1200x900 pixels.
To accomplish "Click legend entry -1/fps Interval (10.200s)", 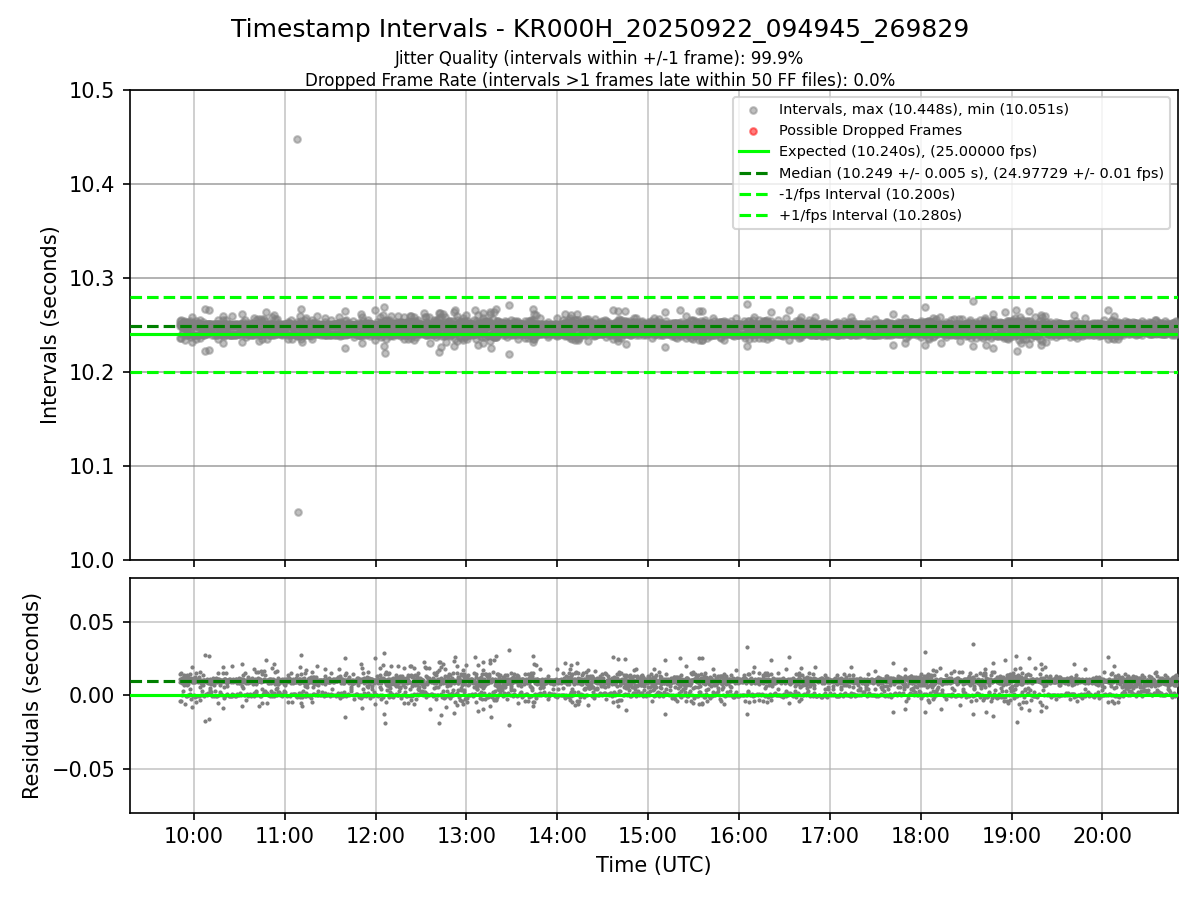I will coord(867,193).
